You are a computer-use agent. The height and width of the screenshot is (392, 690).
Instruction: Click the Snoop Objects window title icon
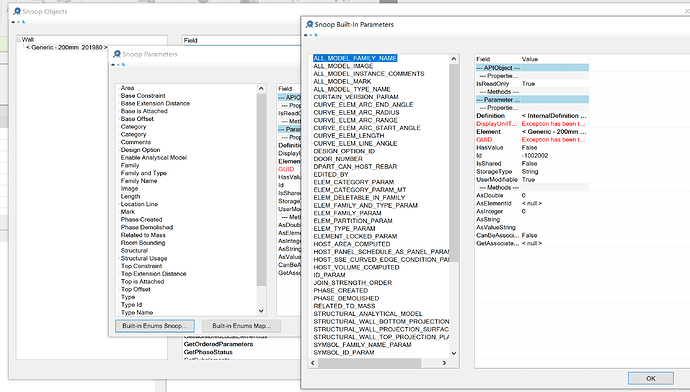click(x=17, y=11)
